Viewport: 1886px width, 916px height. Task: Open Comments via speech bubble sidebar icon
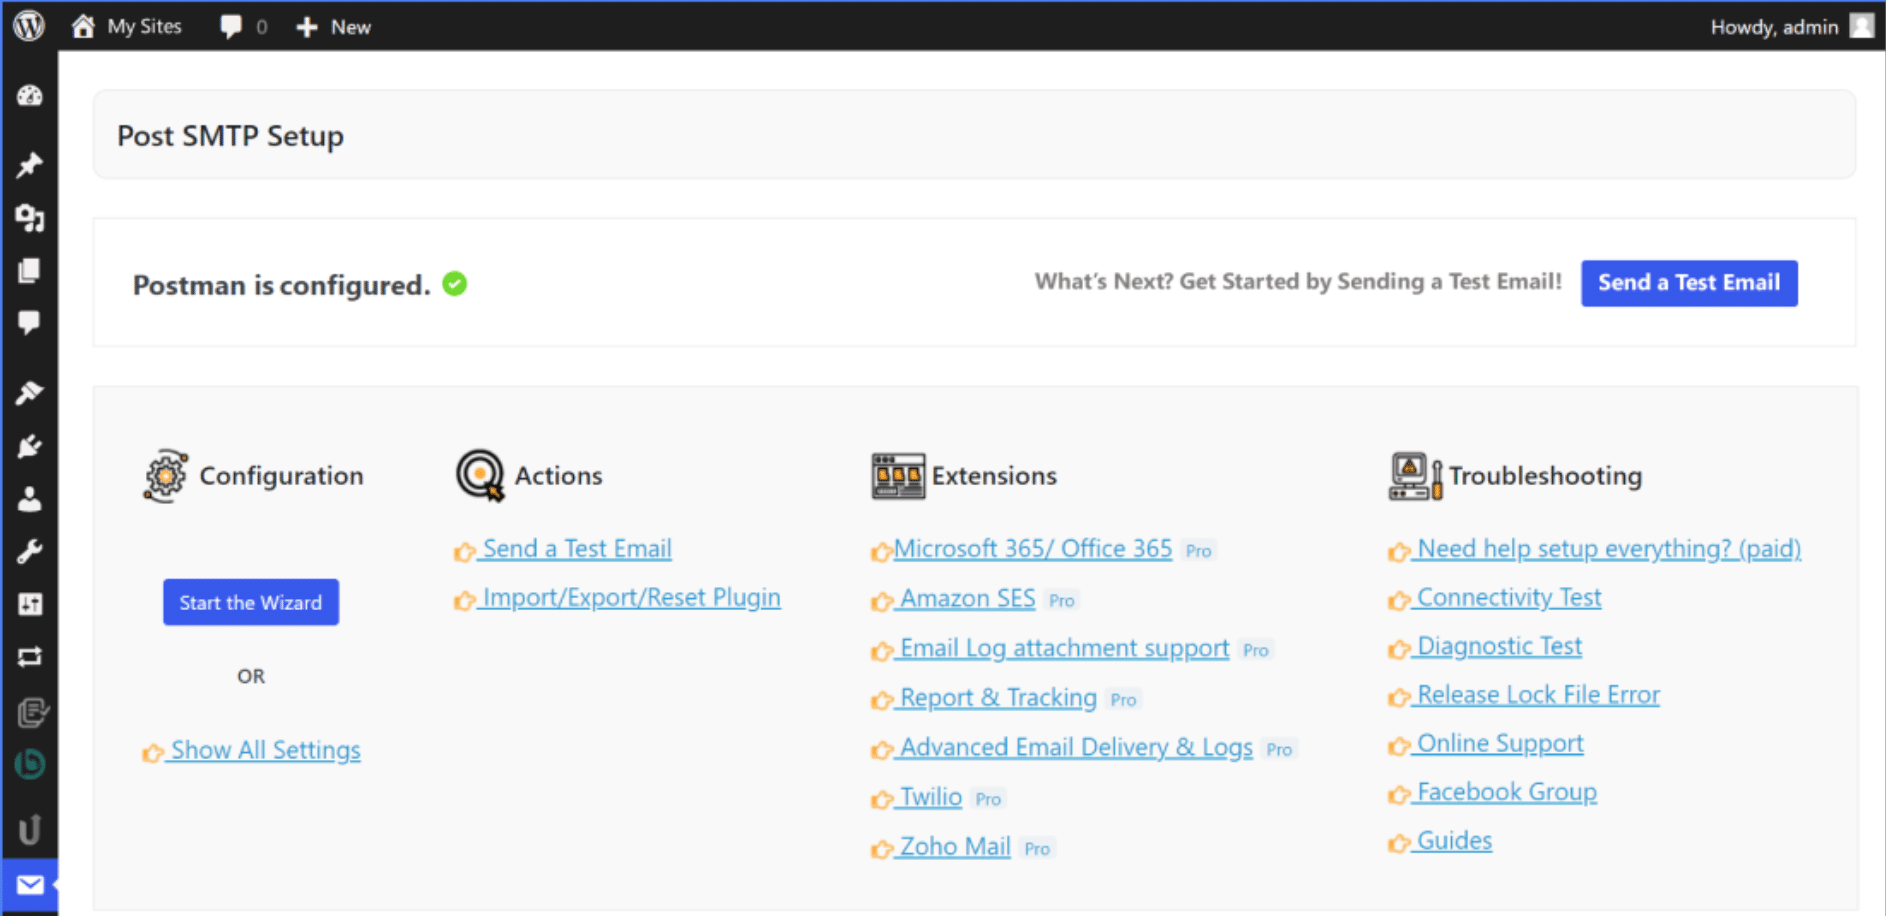pyautogui.click(x=30, y=322)
